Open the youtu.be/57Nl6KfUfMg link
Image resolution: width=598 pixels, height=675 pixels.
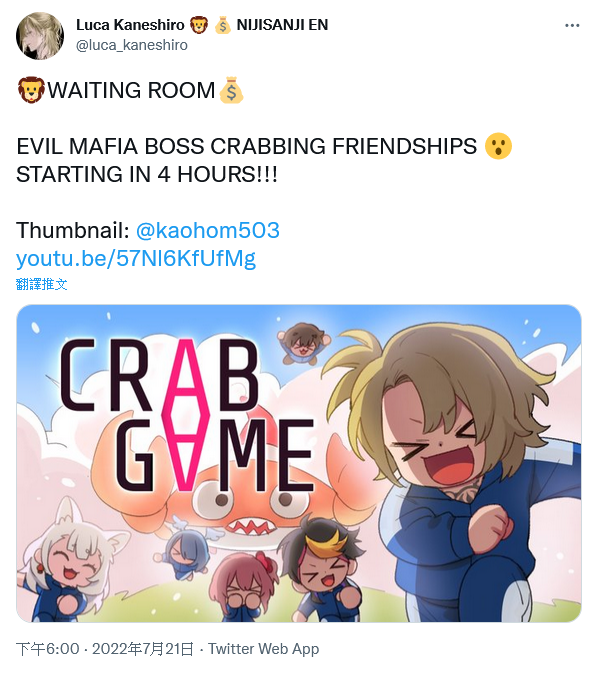[136, 258]
